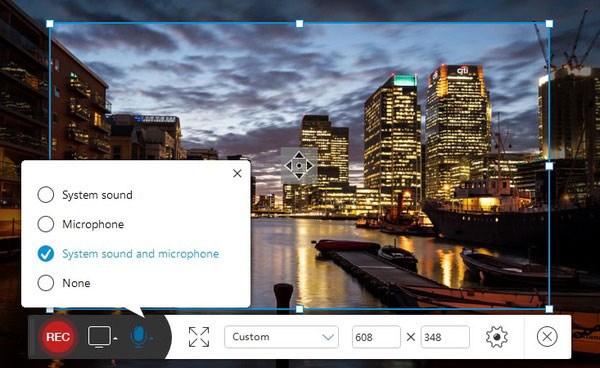Click the None label text
The image size is (600, 368).
coord(77,283)
